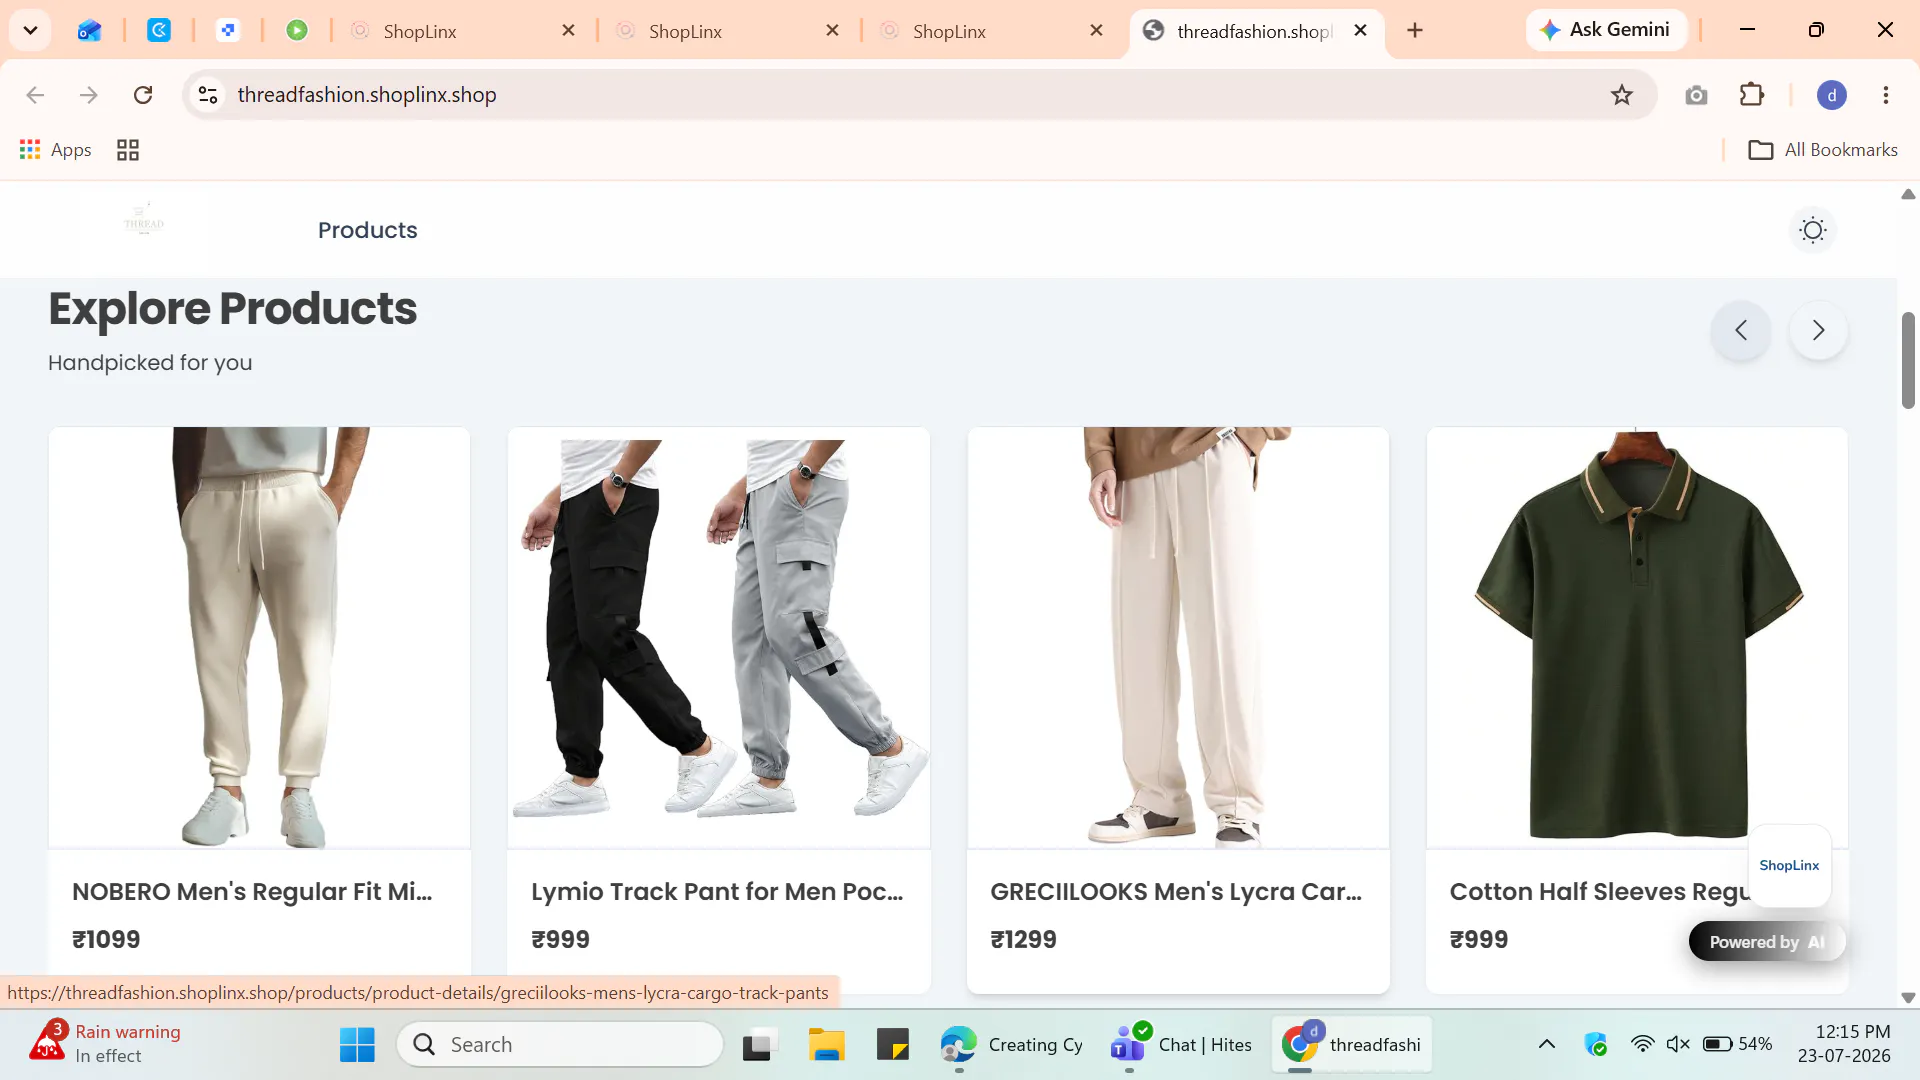The image size is (1920, 1080).
Task: Open the clock showing 12:15 PM
Action: click(x=1844, y=1044)
